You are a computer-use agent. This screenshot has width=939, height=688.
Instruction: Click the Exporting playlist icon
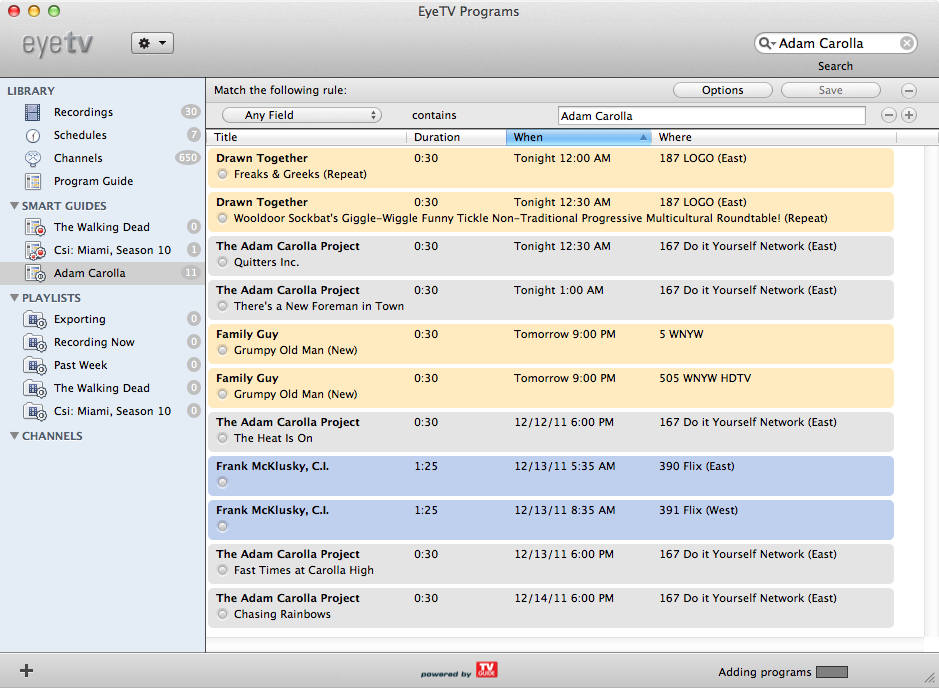pos(35,319)
